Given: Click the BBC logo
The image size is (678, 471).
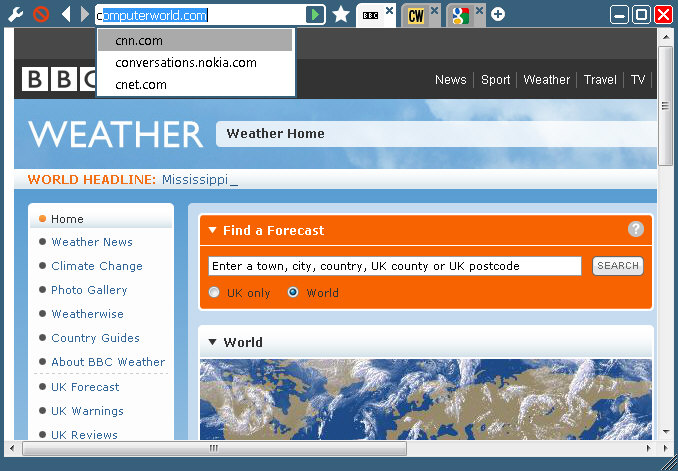Looking at the screenshot, I should click(59, 79).
